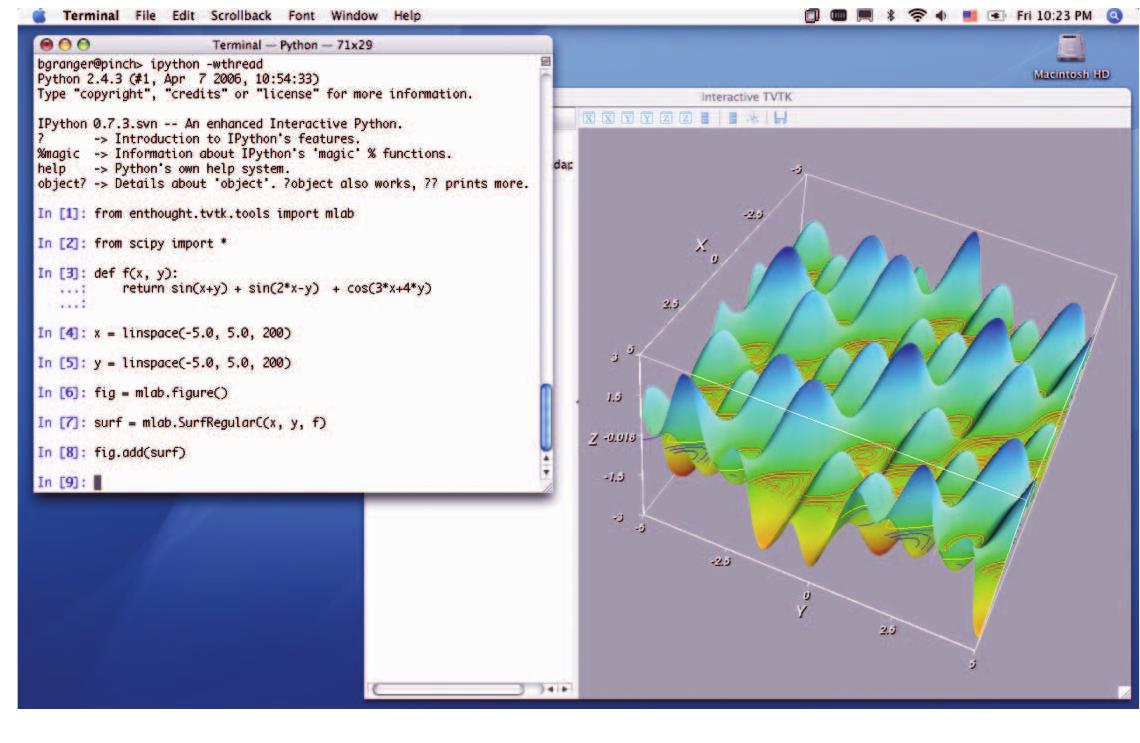Click the second X axis view icon in TVTK toolbar
The width and height of the screenshot is (1140, 743).
click(609, 118)
